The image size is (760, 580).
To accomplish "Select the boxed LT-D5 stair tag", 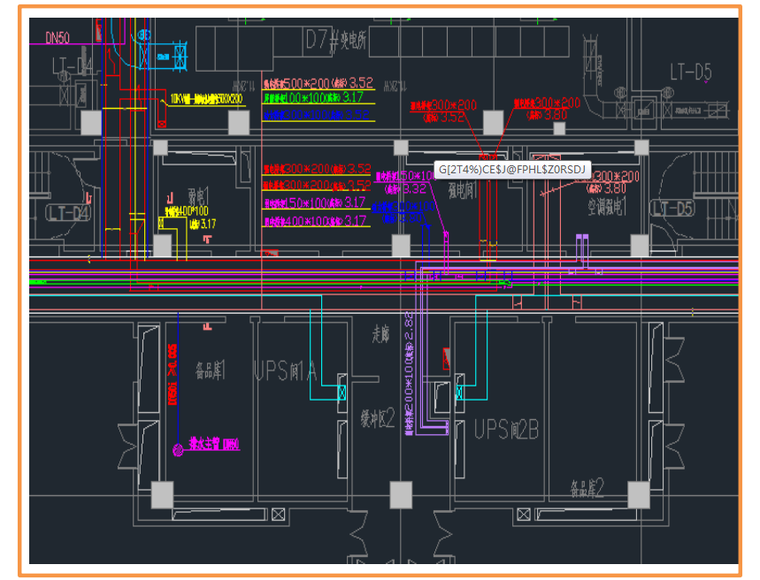I will coord(671,208).
